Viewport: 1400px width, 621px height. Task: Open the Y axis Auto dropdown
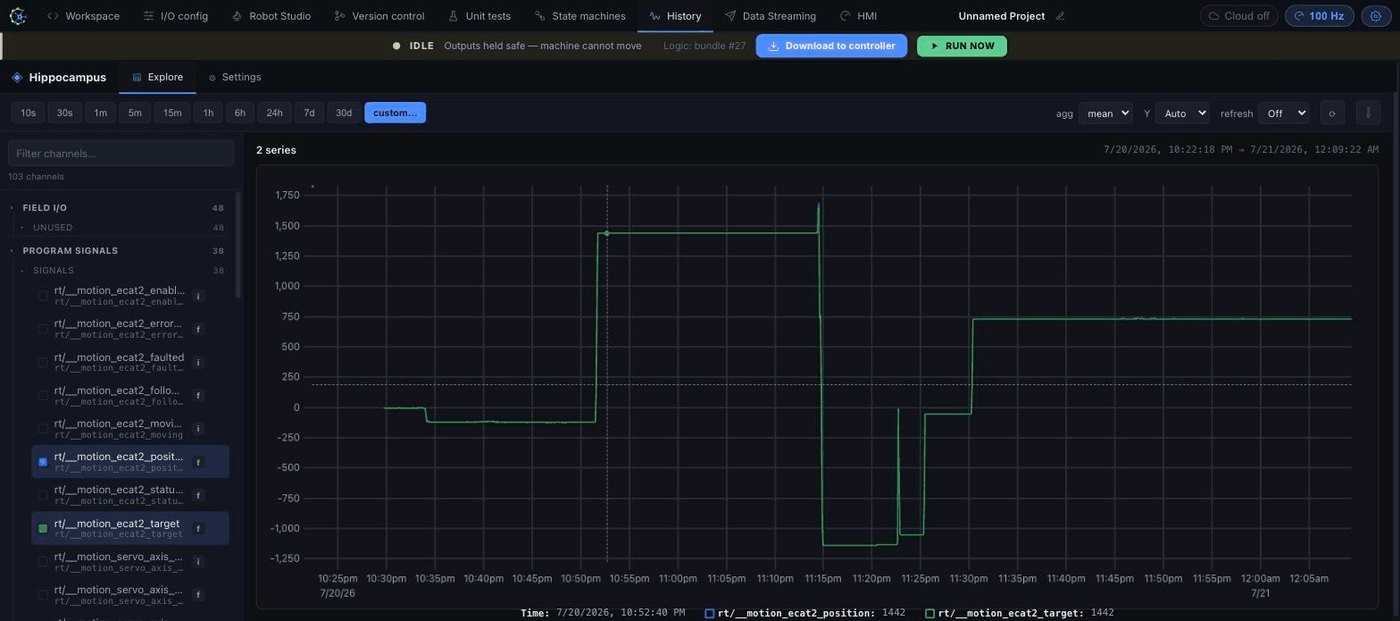[1182, 113]
